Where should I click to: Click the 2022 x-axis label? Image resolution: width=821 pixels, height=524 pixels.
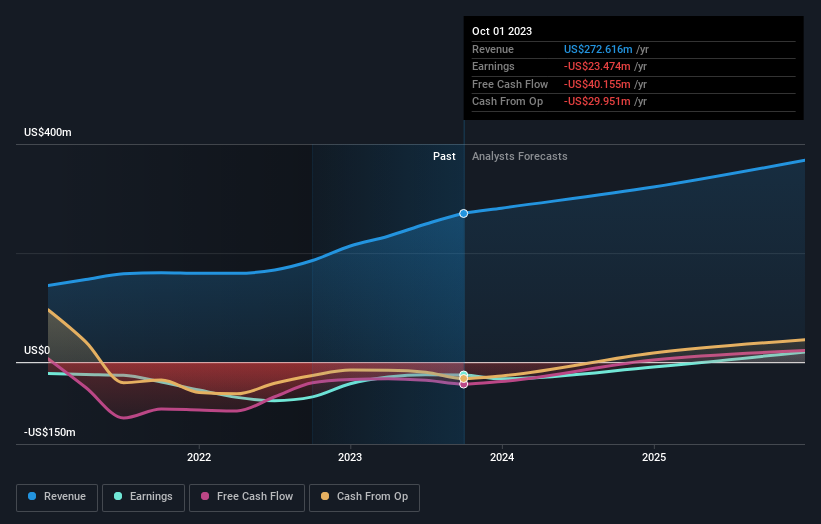point(199,458)
